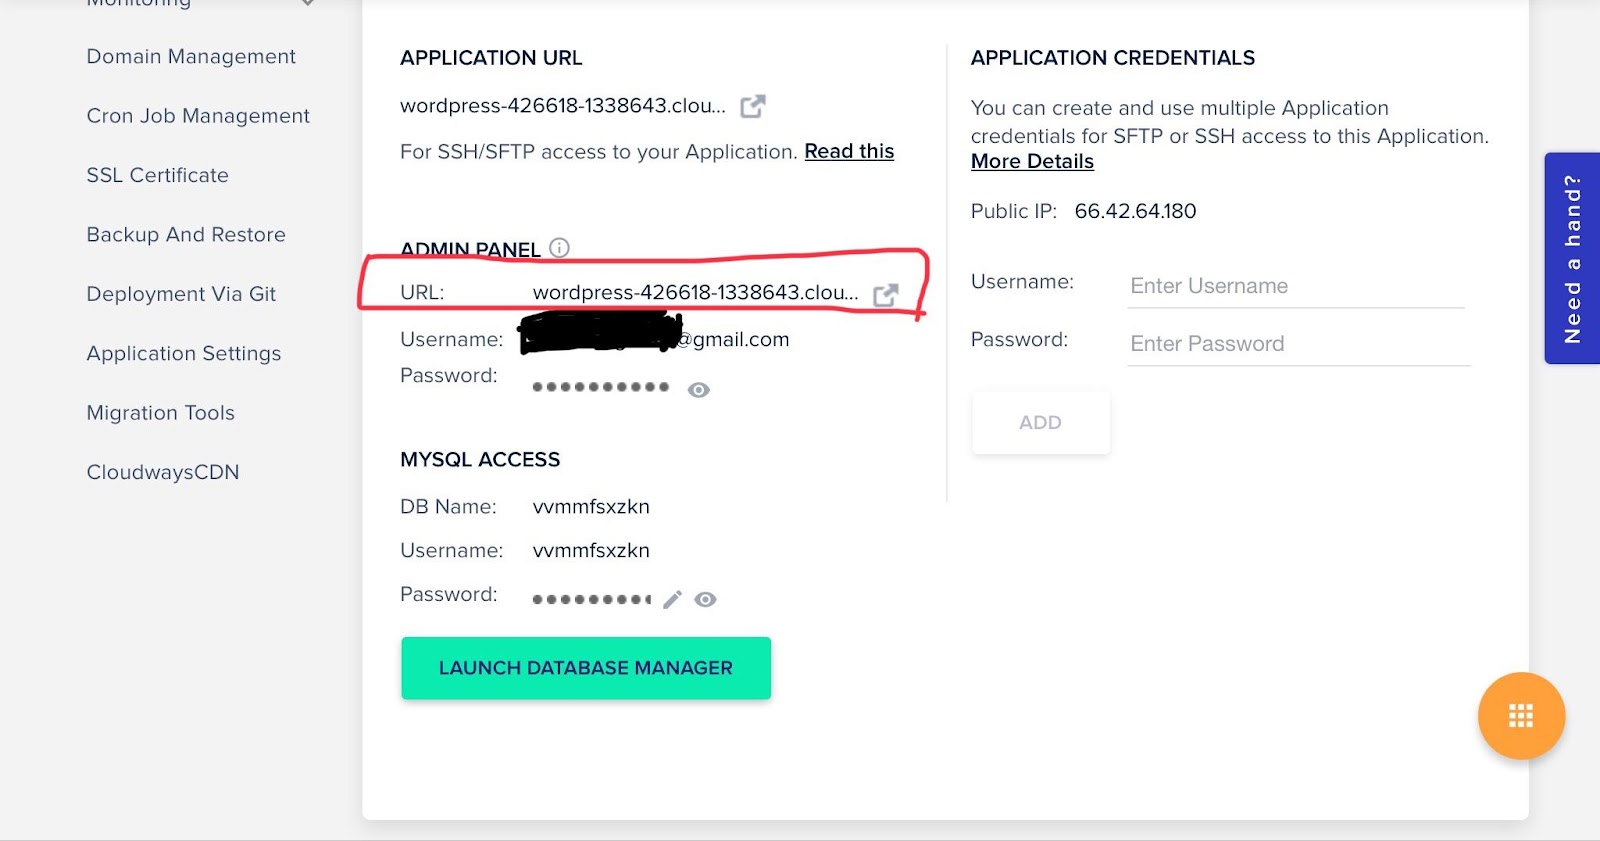Edit the MySQL password with pencil icon
This screenshot has height=841, width=1600.
click(672, 599)
